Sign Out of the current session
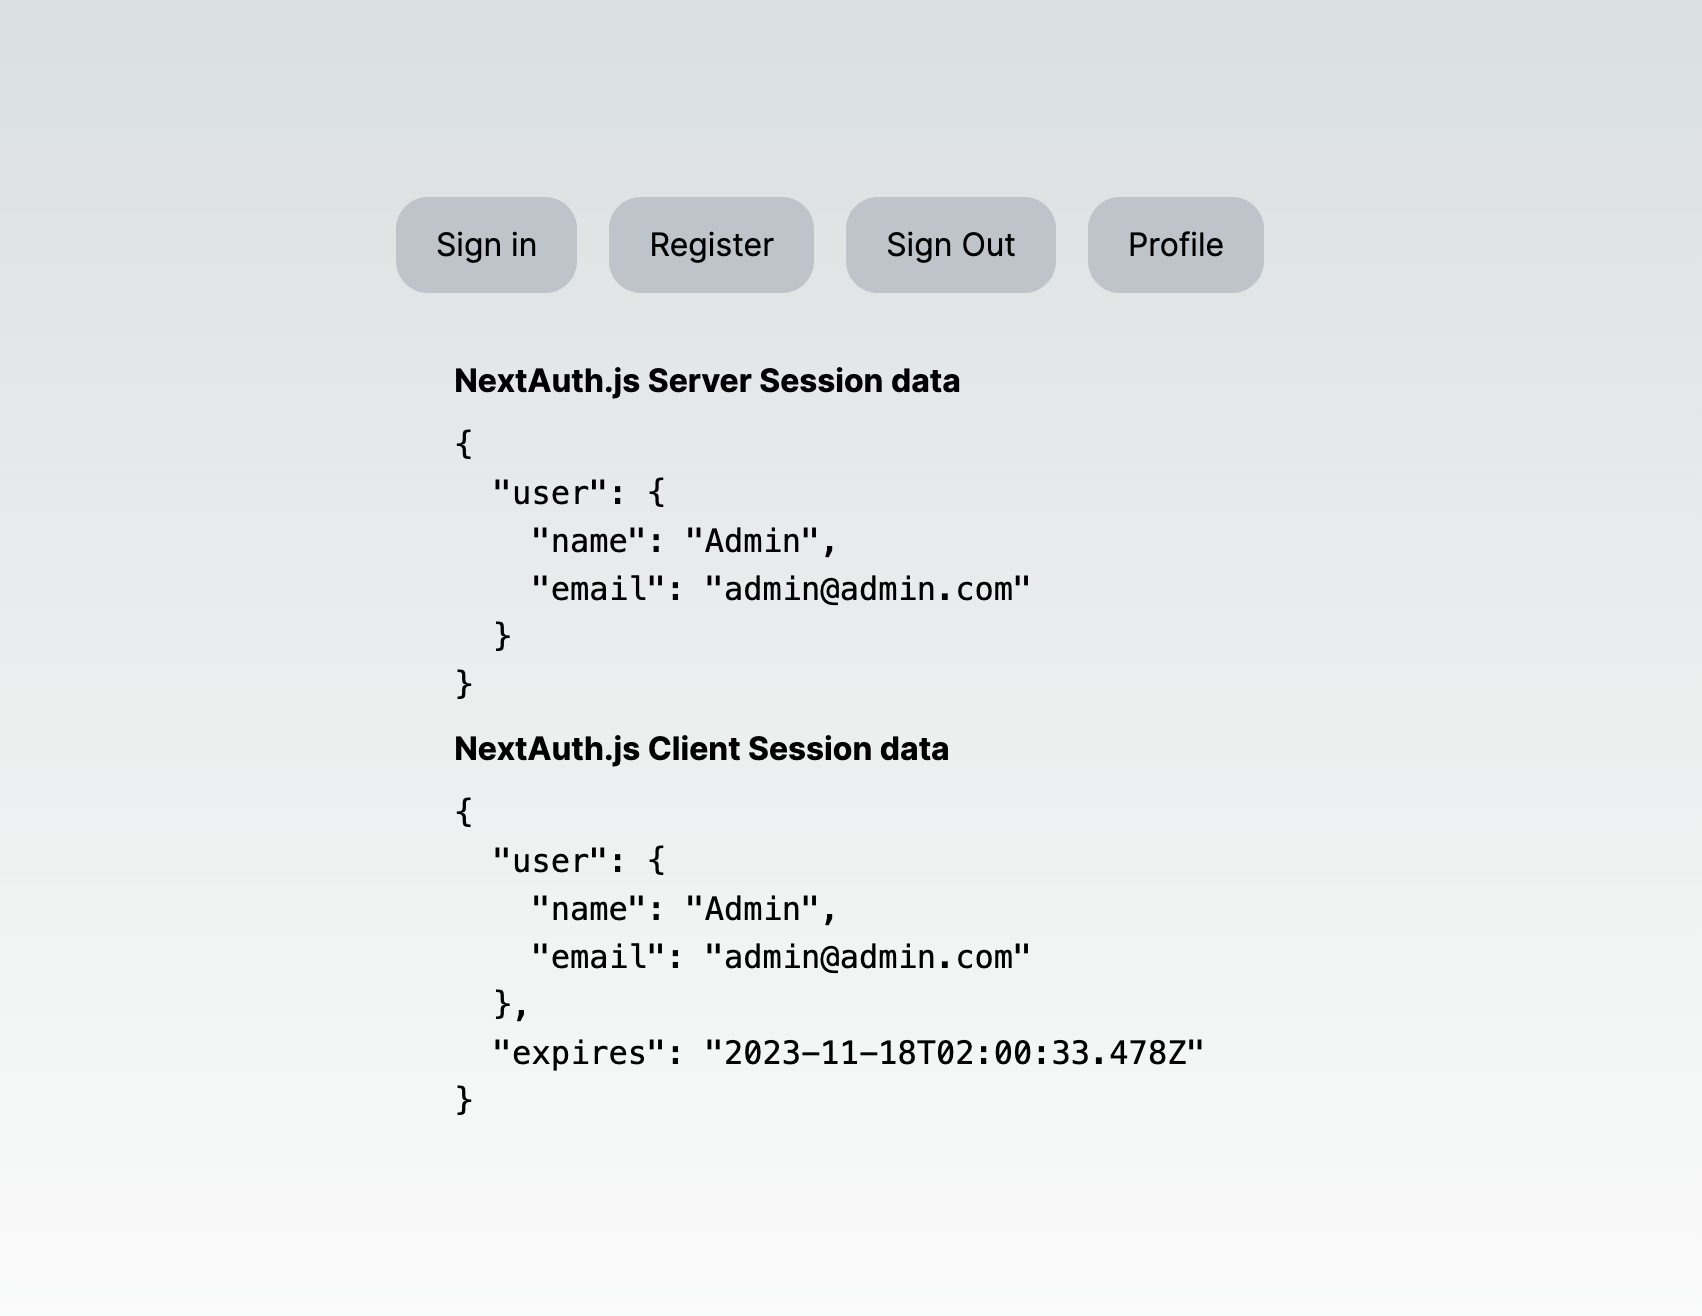The width and height of the screenshot is (1702, 1316). [x=951, y=245]
